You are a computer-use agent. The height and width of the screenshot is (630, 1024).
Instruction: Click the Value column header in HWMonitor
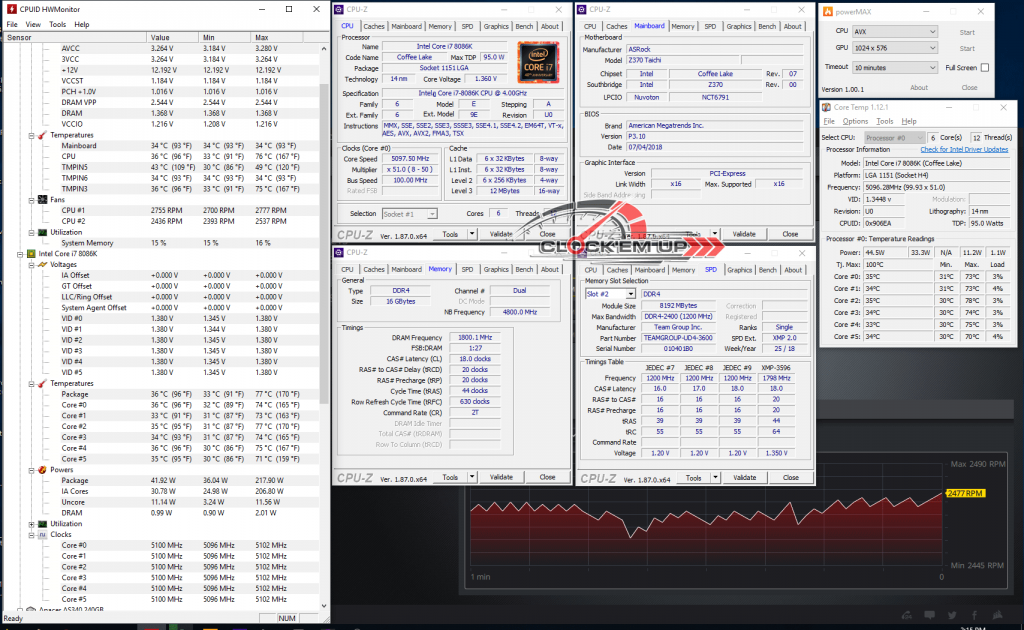172,37
